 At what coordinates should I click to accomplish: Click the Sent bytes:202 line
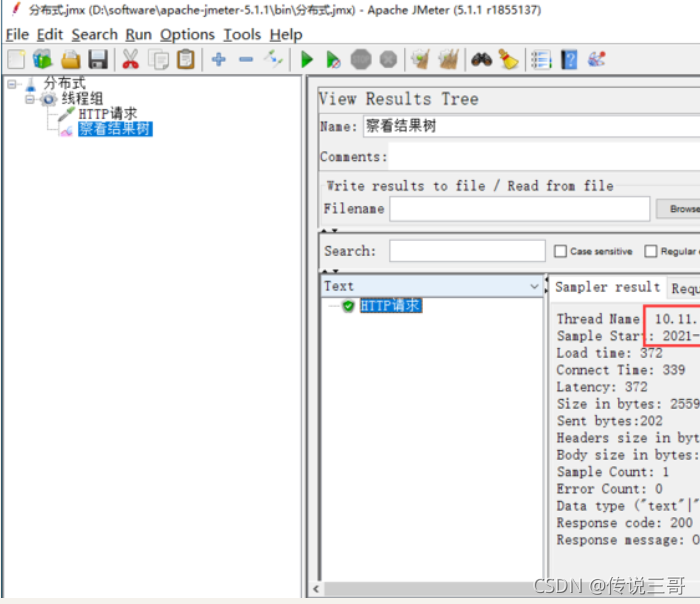[x=610, y=421]
